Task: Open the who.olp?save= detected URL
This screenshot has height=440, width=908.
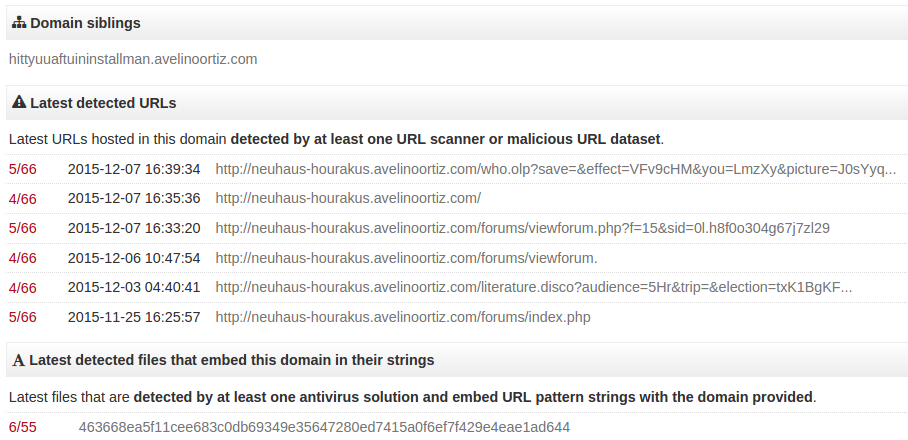Action: (555, 169)
